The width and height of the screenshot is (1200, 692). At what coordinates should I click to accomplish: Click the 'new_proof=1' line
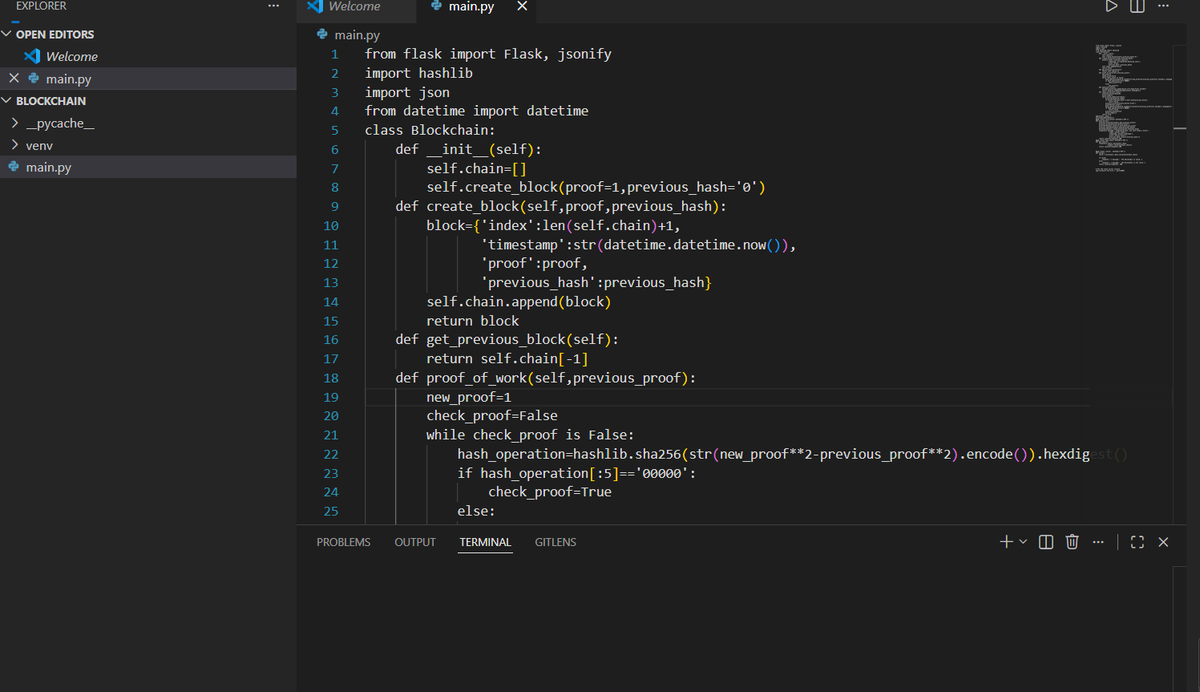point(469,397)
